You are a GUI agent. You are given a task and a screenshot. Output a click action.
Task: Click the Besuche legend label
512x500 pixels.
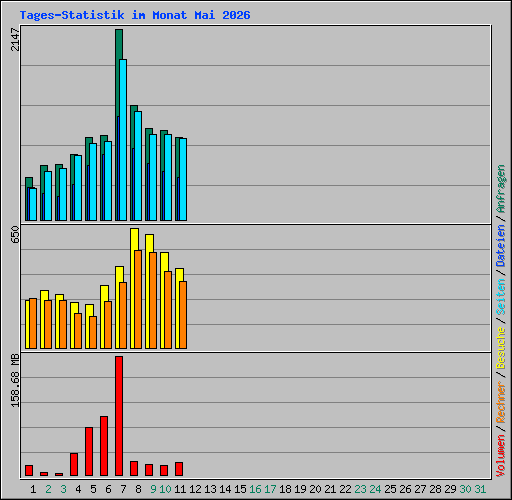[x=500, y=348]
